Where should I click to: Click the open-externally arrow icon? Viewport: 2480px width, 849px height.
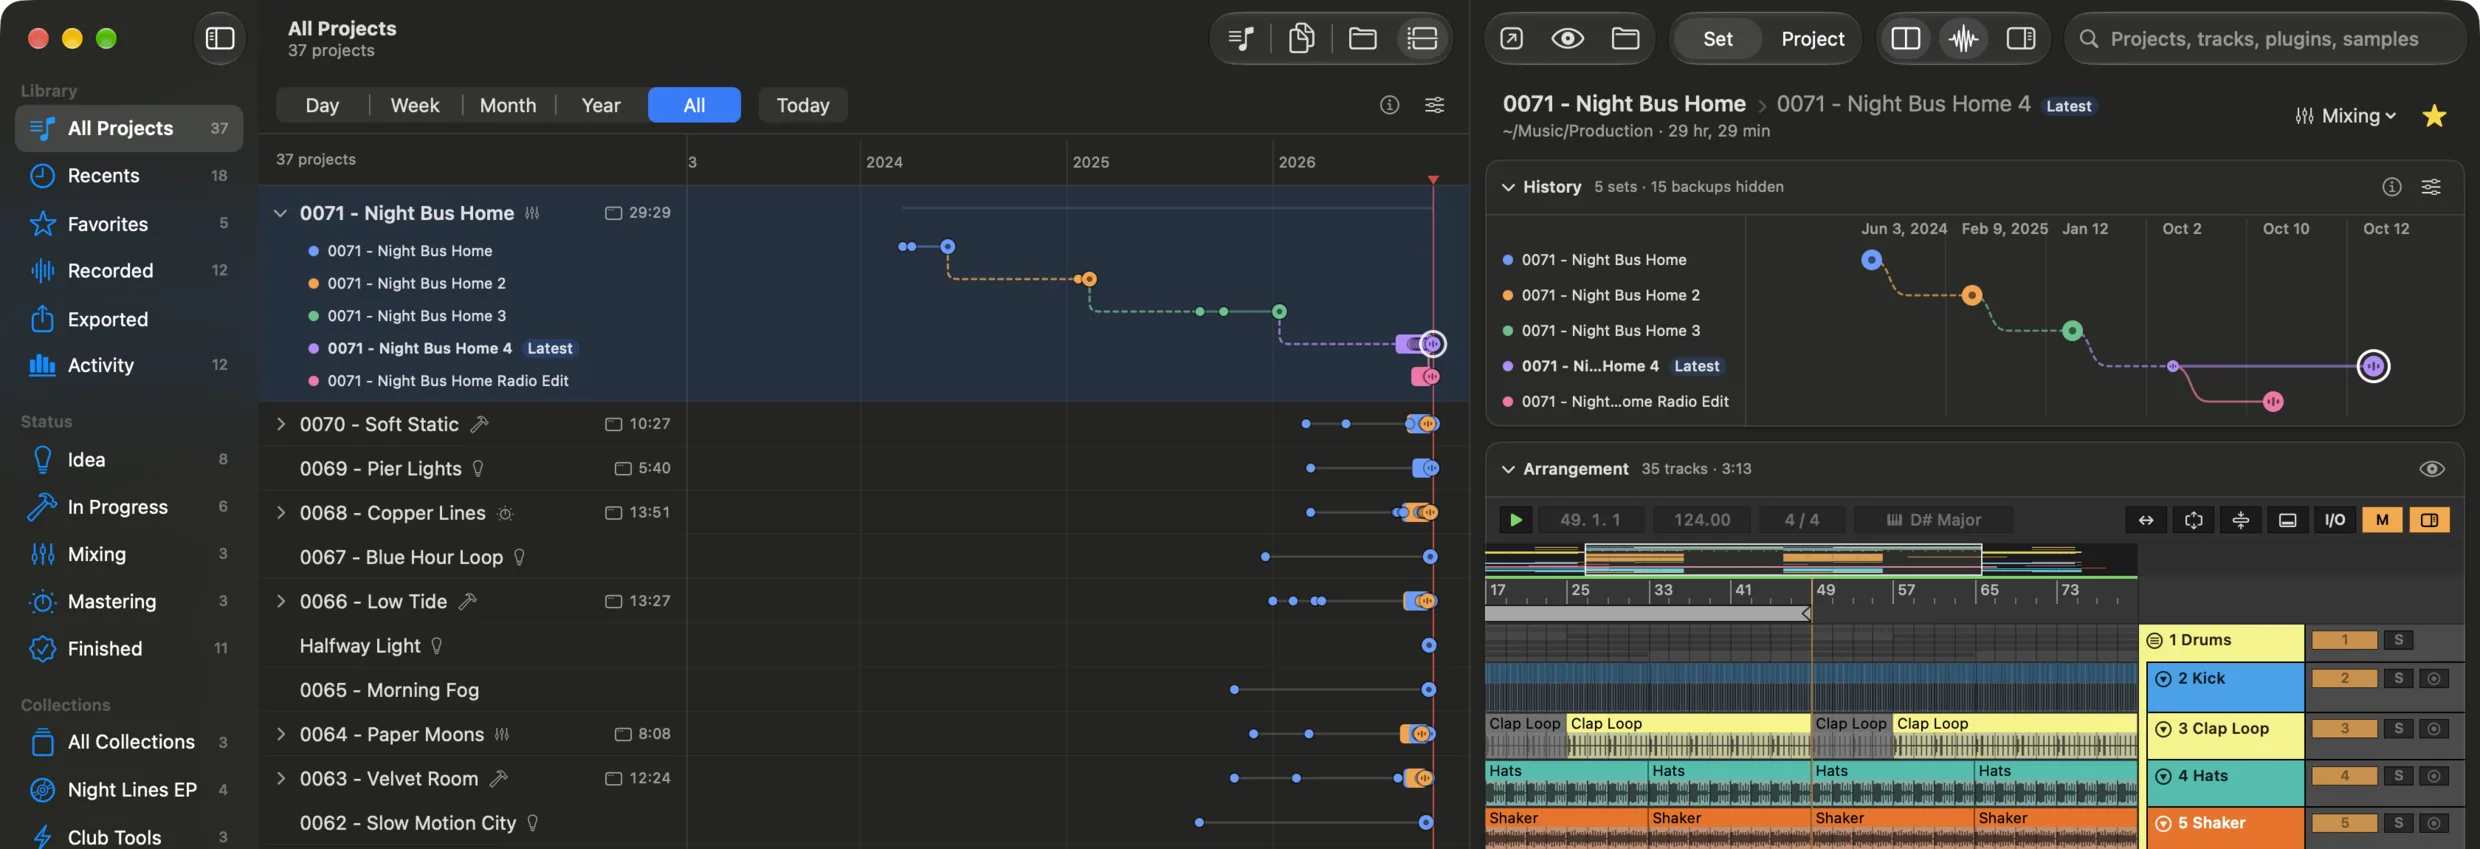tap(1511, 39)
